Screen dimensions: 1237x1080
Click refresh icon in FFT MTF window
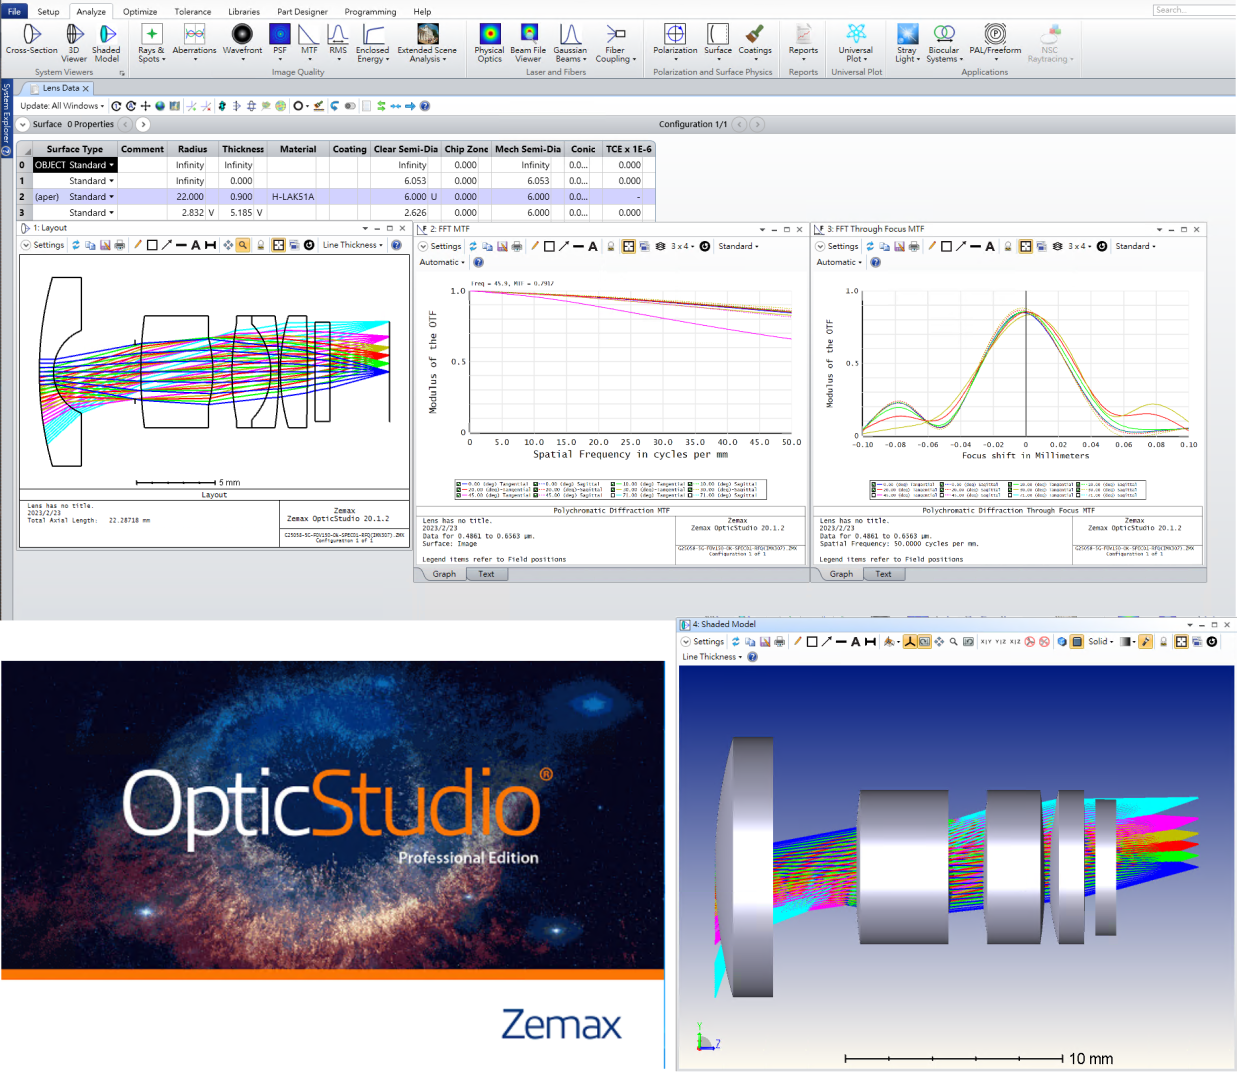pos(472,246)
